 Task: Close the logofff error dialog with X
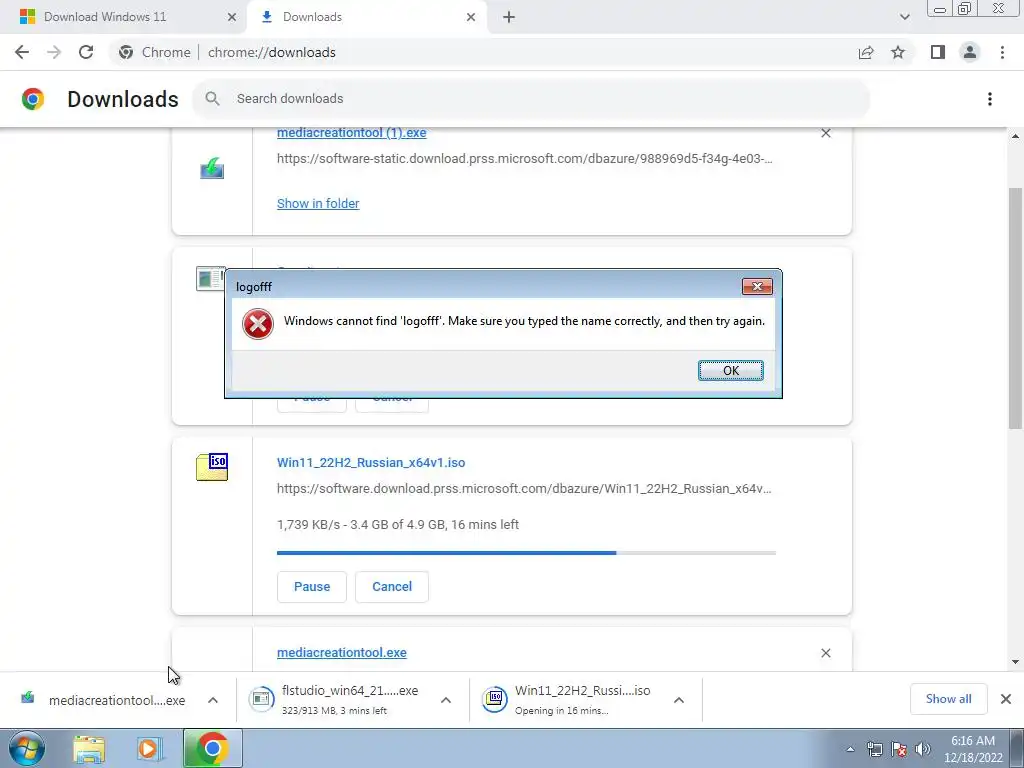tap(757, 287)
